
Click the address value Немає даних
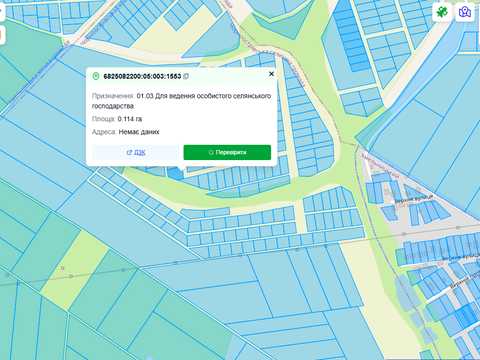139,132
